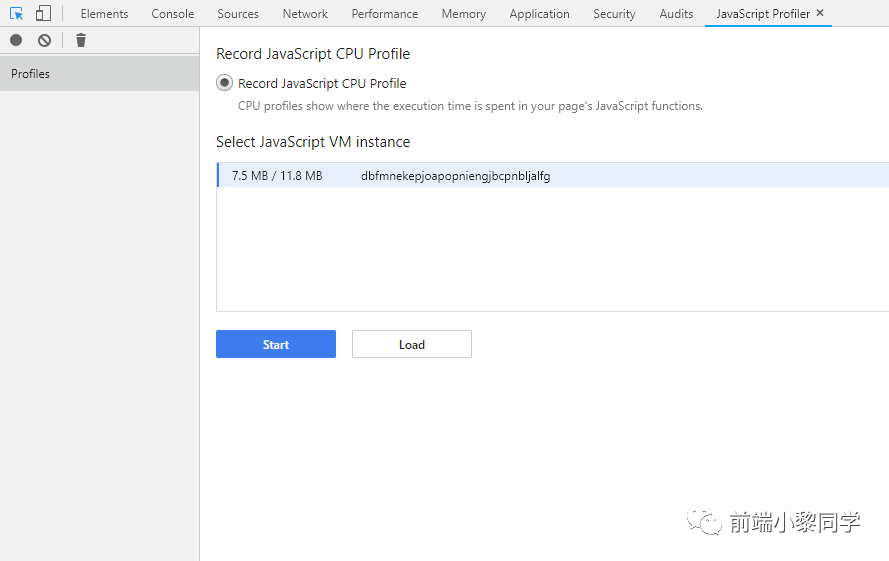Viewport: 889px width, 561px height.
Task: Go to the Network tab
Action: (x=305, y=14)
